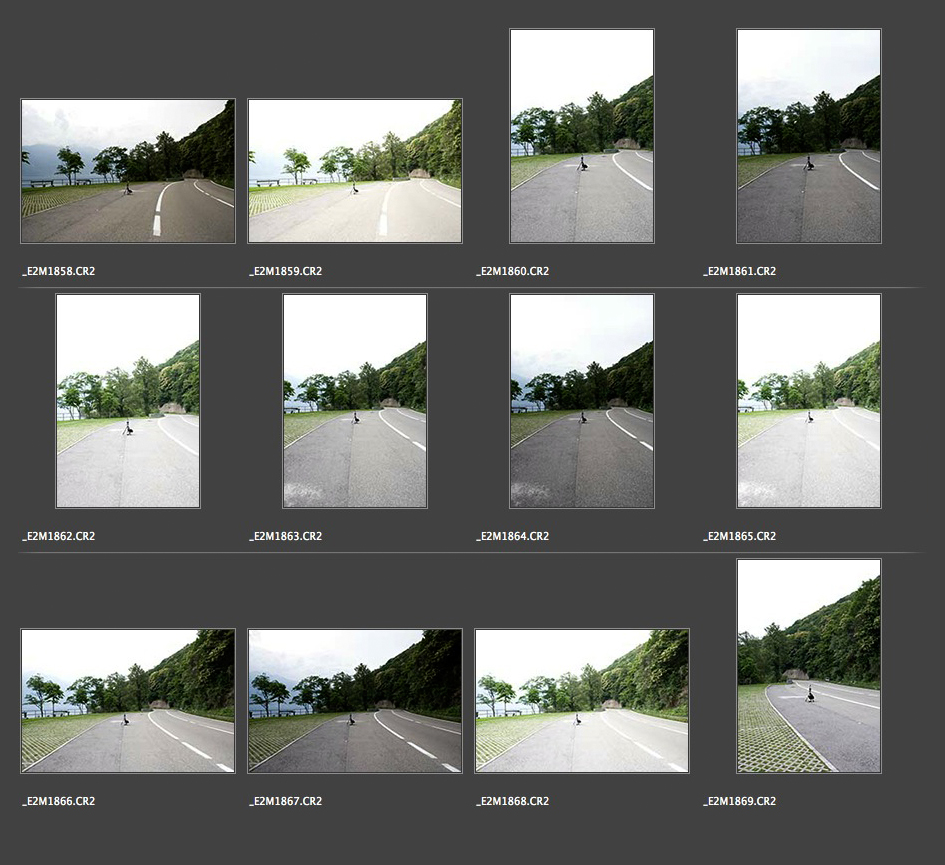Choose the _E2M1863.CR2 road thumbnail
The width and height of the screenshot is (945, 865).
tap(355, 401)
